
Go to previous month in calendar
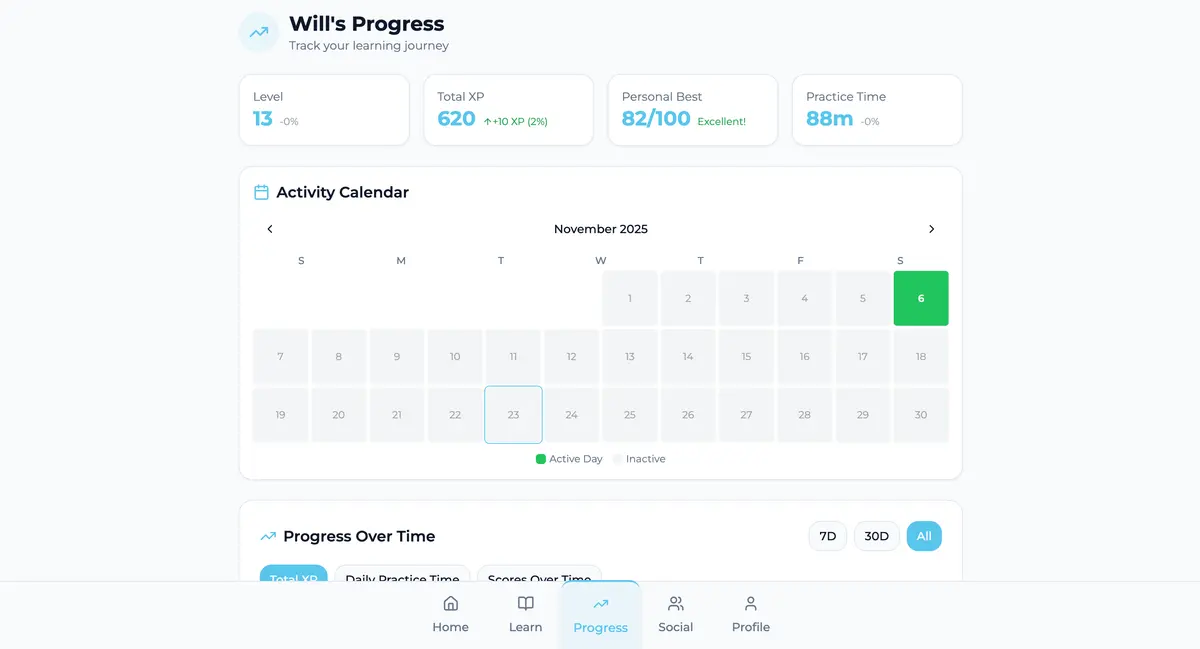click(270, 229)
